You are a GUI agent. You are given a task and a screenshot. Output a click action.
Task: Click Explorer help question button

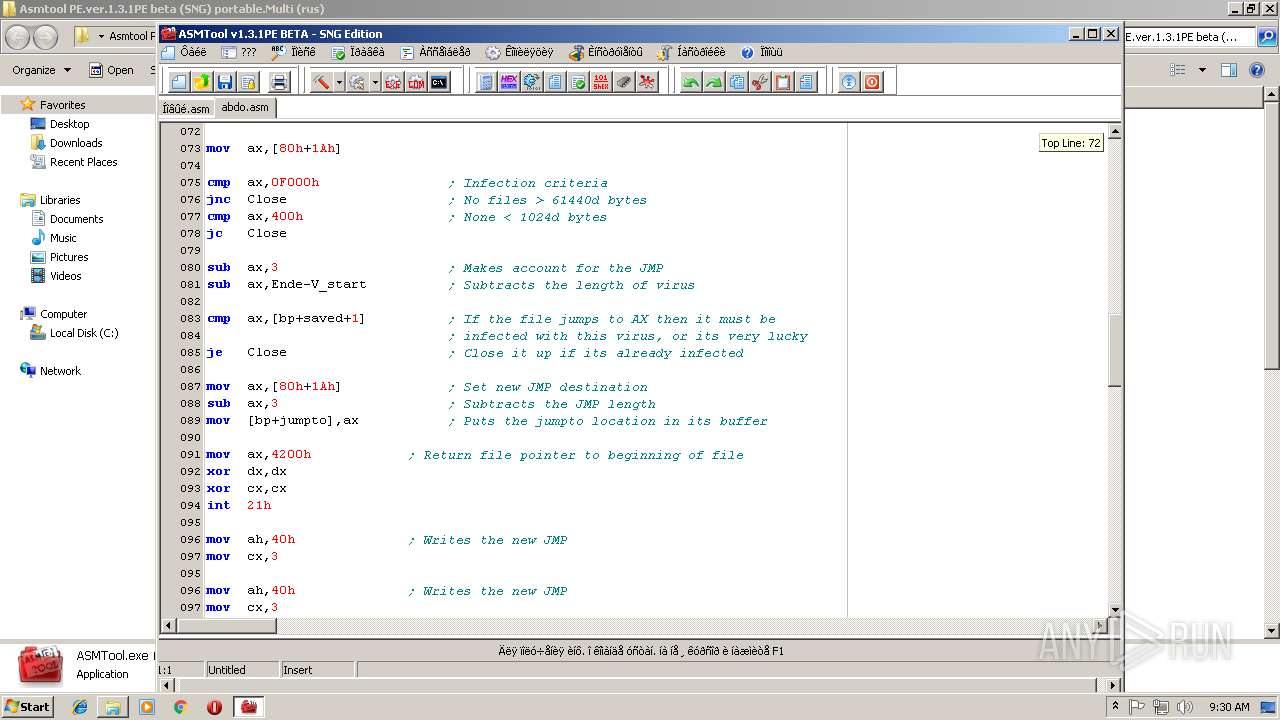click(1256, 70)
